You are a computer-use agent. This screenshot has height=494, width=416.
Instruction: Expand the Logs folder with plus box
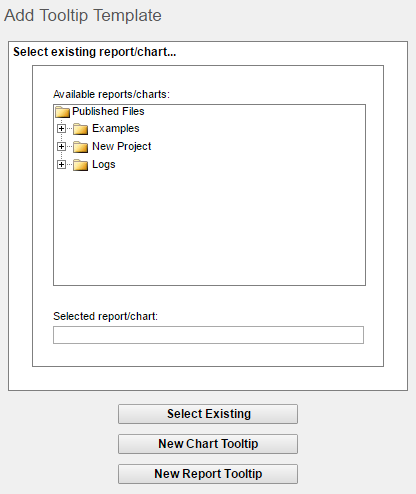tap(61, 164)
